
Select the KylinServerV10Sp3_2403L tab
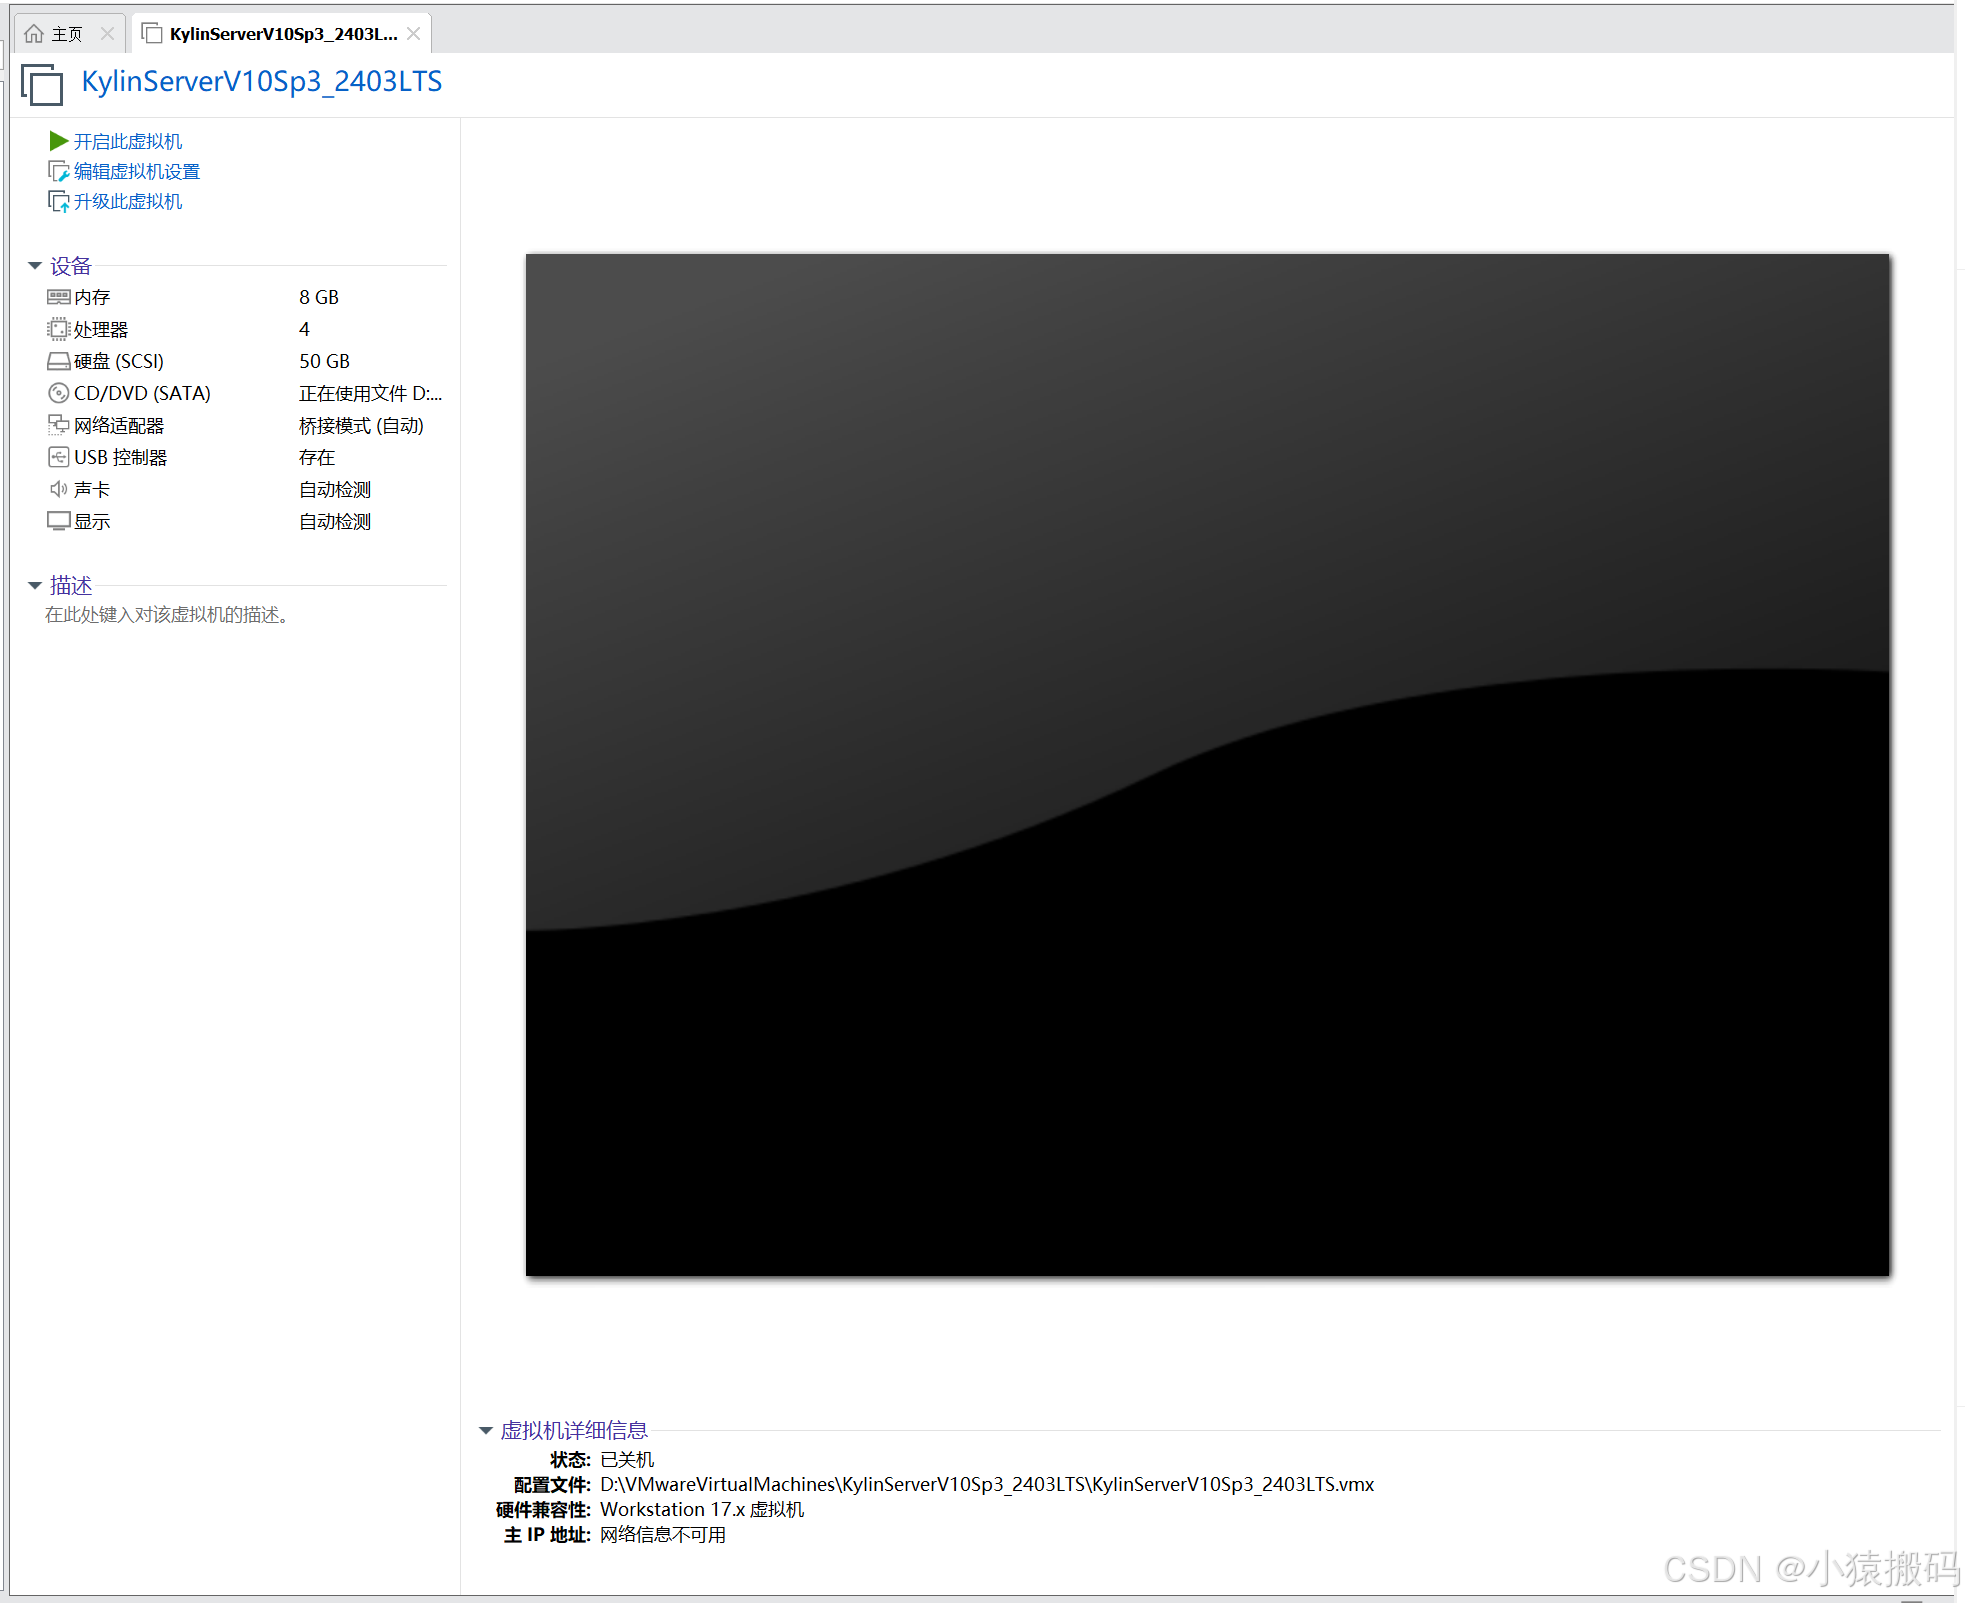coord(282,34)
